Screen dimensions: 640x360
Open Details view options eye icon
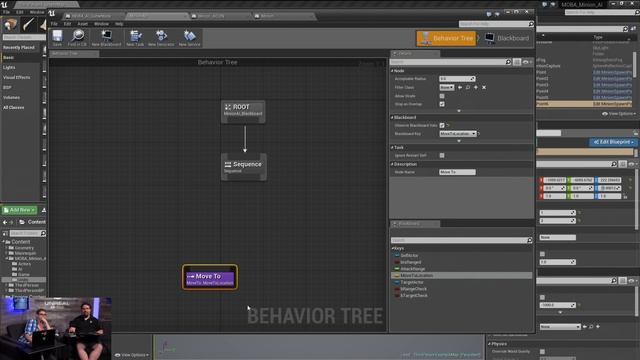coord(527,62)
